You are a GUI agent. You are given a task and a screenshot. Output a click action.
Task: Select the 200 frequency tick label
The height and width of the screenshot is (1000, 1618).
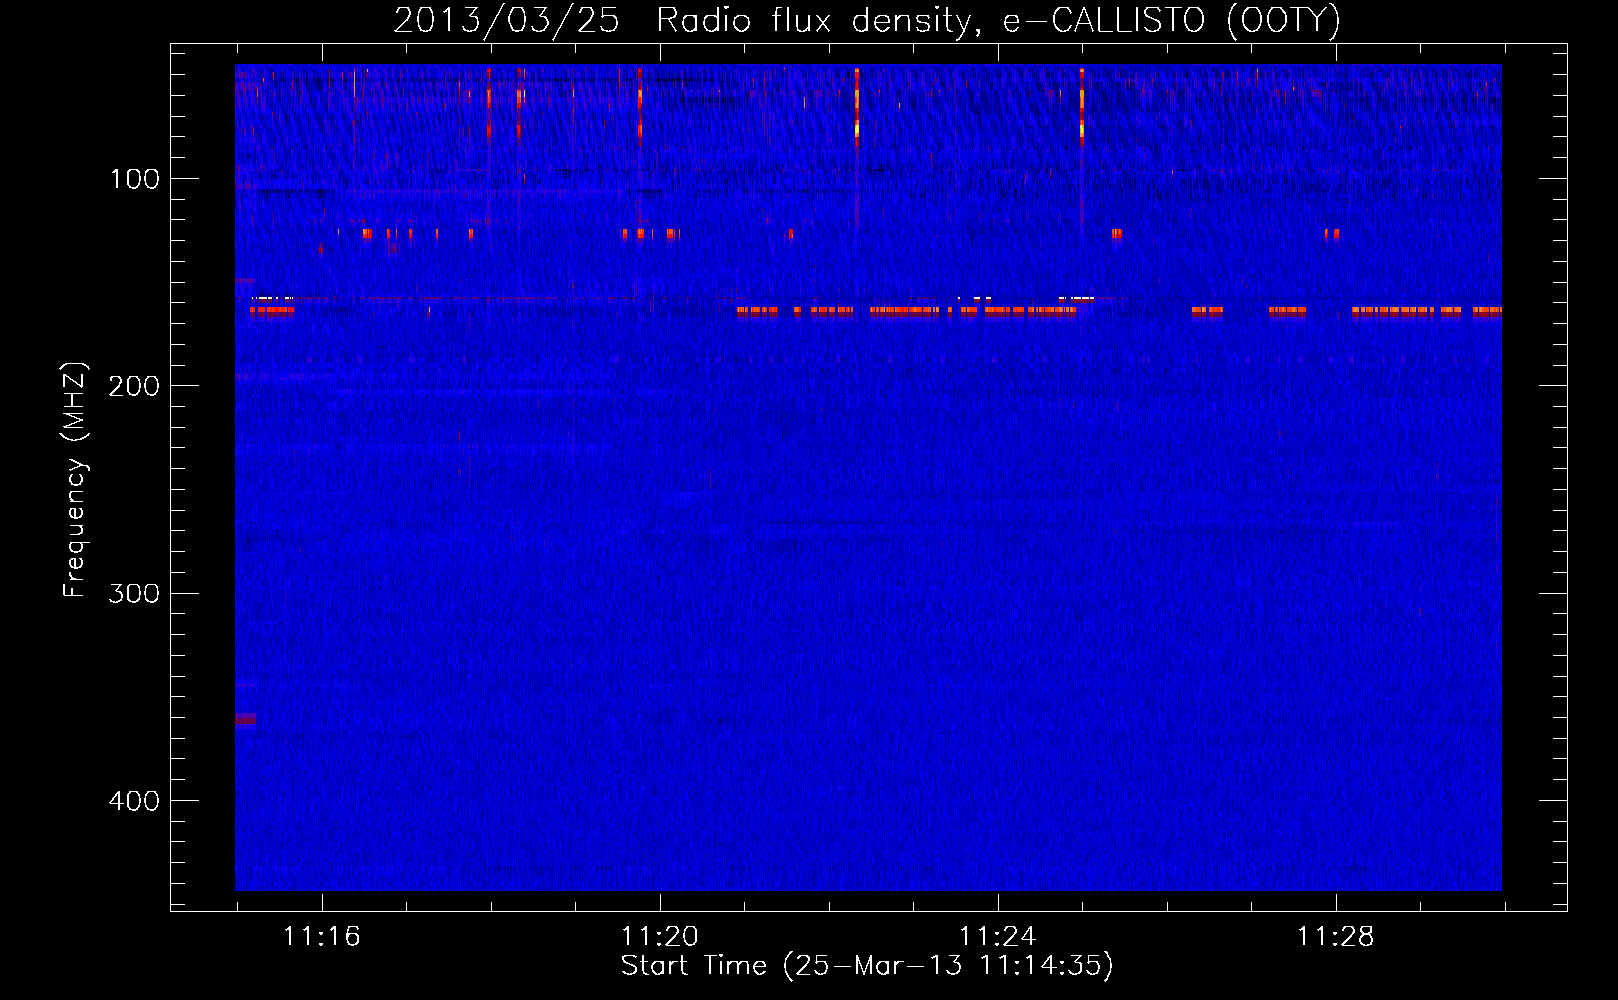134,386
